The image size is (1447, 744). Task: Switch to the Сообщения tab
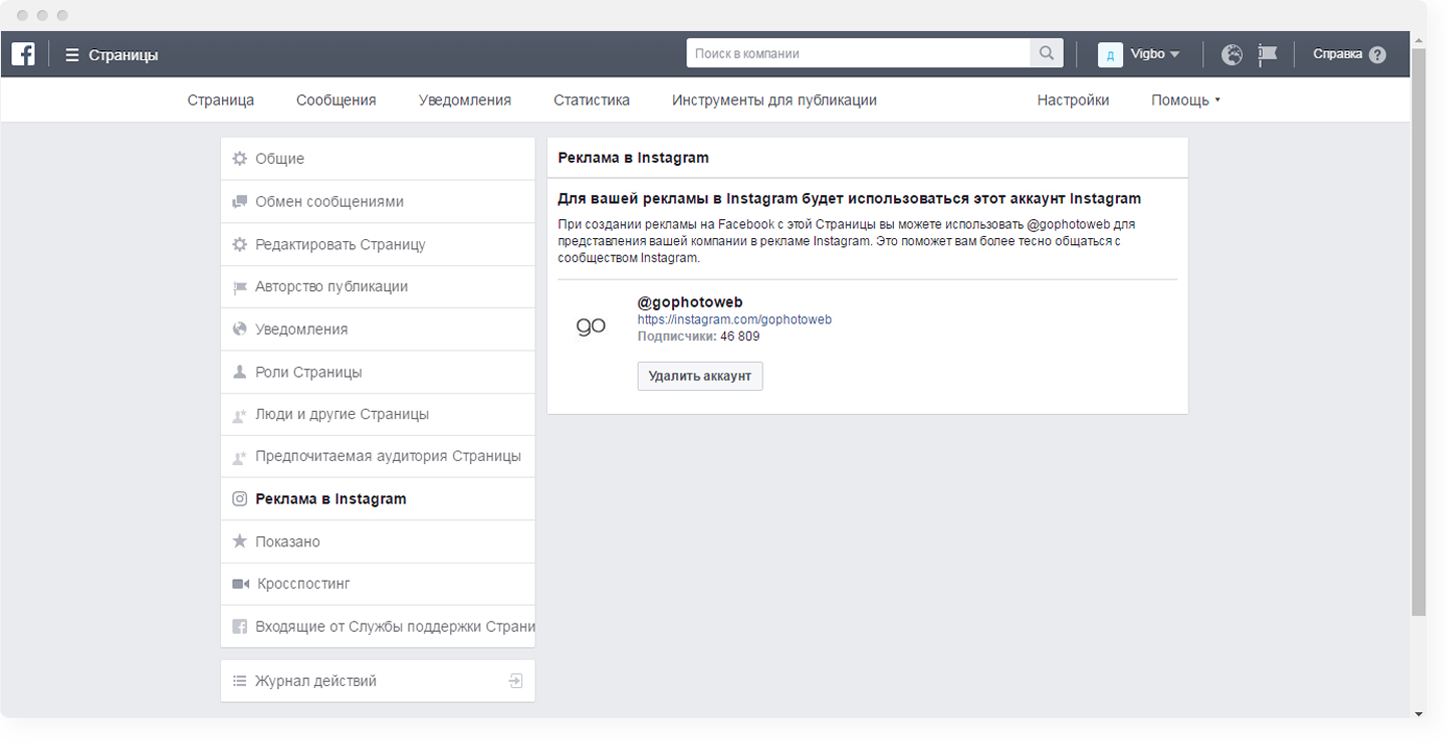[336, 100]
